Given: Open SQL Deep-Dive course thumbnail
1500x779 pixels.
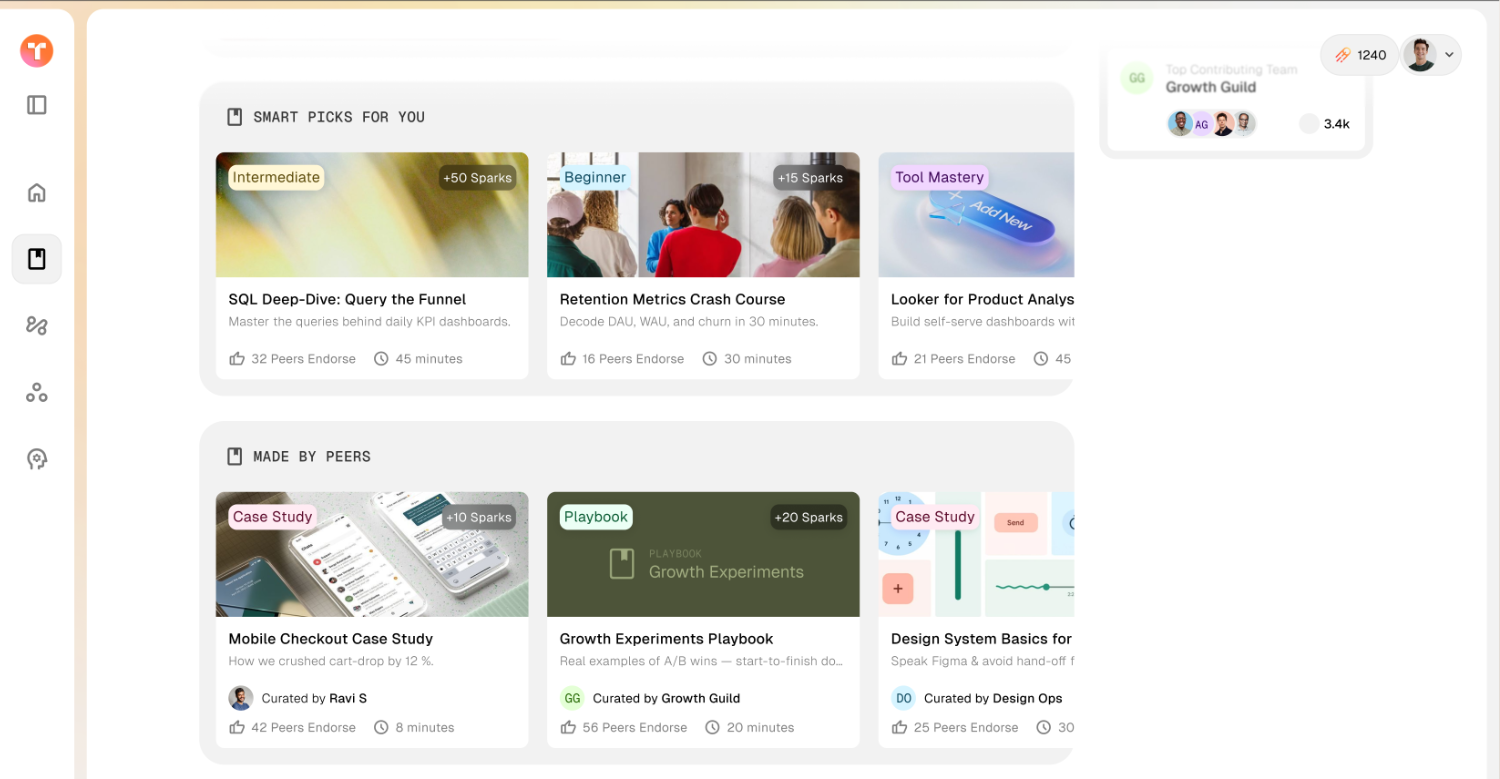Looking at the screenshot, I should [x=372, y=214].
